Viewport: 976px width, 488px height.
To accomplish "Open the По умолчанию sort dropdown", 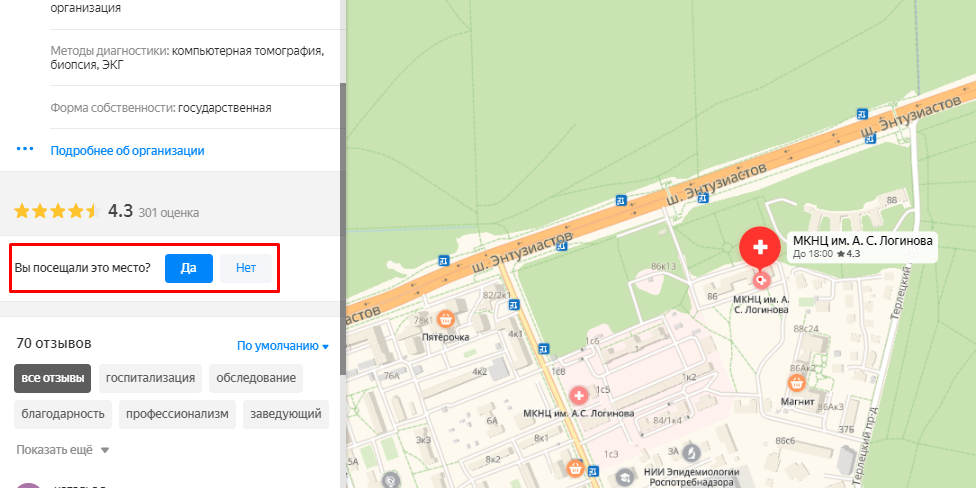I will pyautogui.click(x=283, y=346).
